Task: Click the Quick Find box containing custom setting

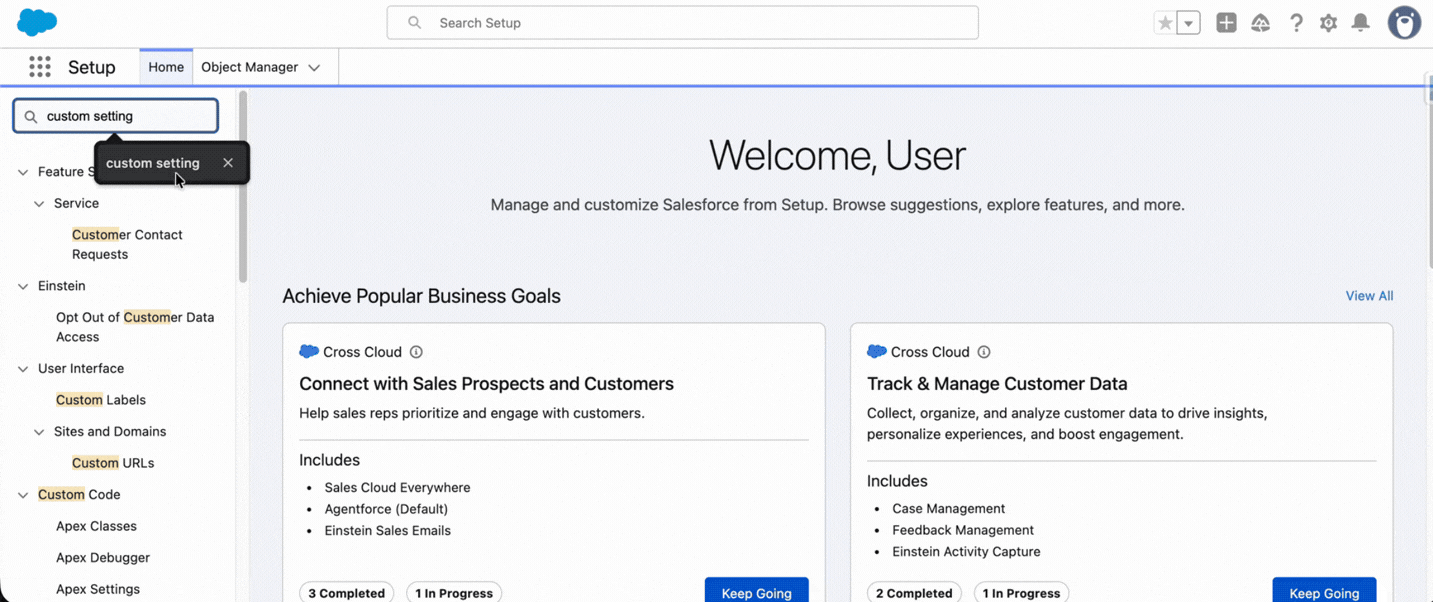Action: [x=115, y=116]
